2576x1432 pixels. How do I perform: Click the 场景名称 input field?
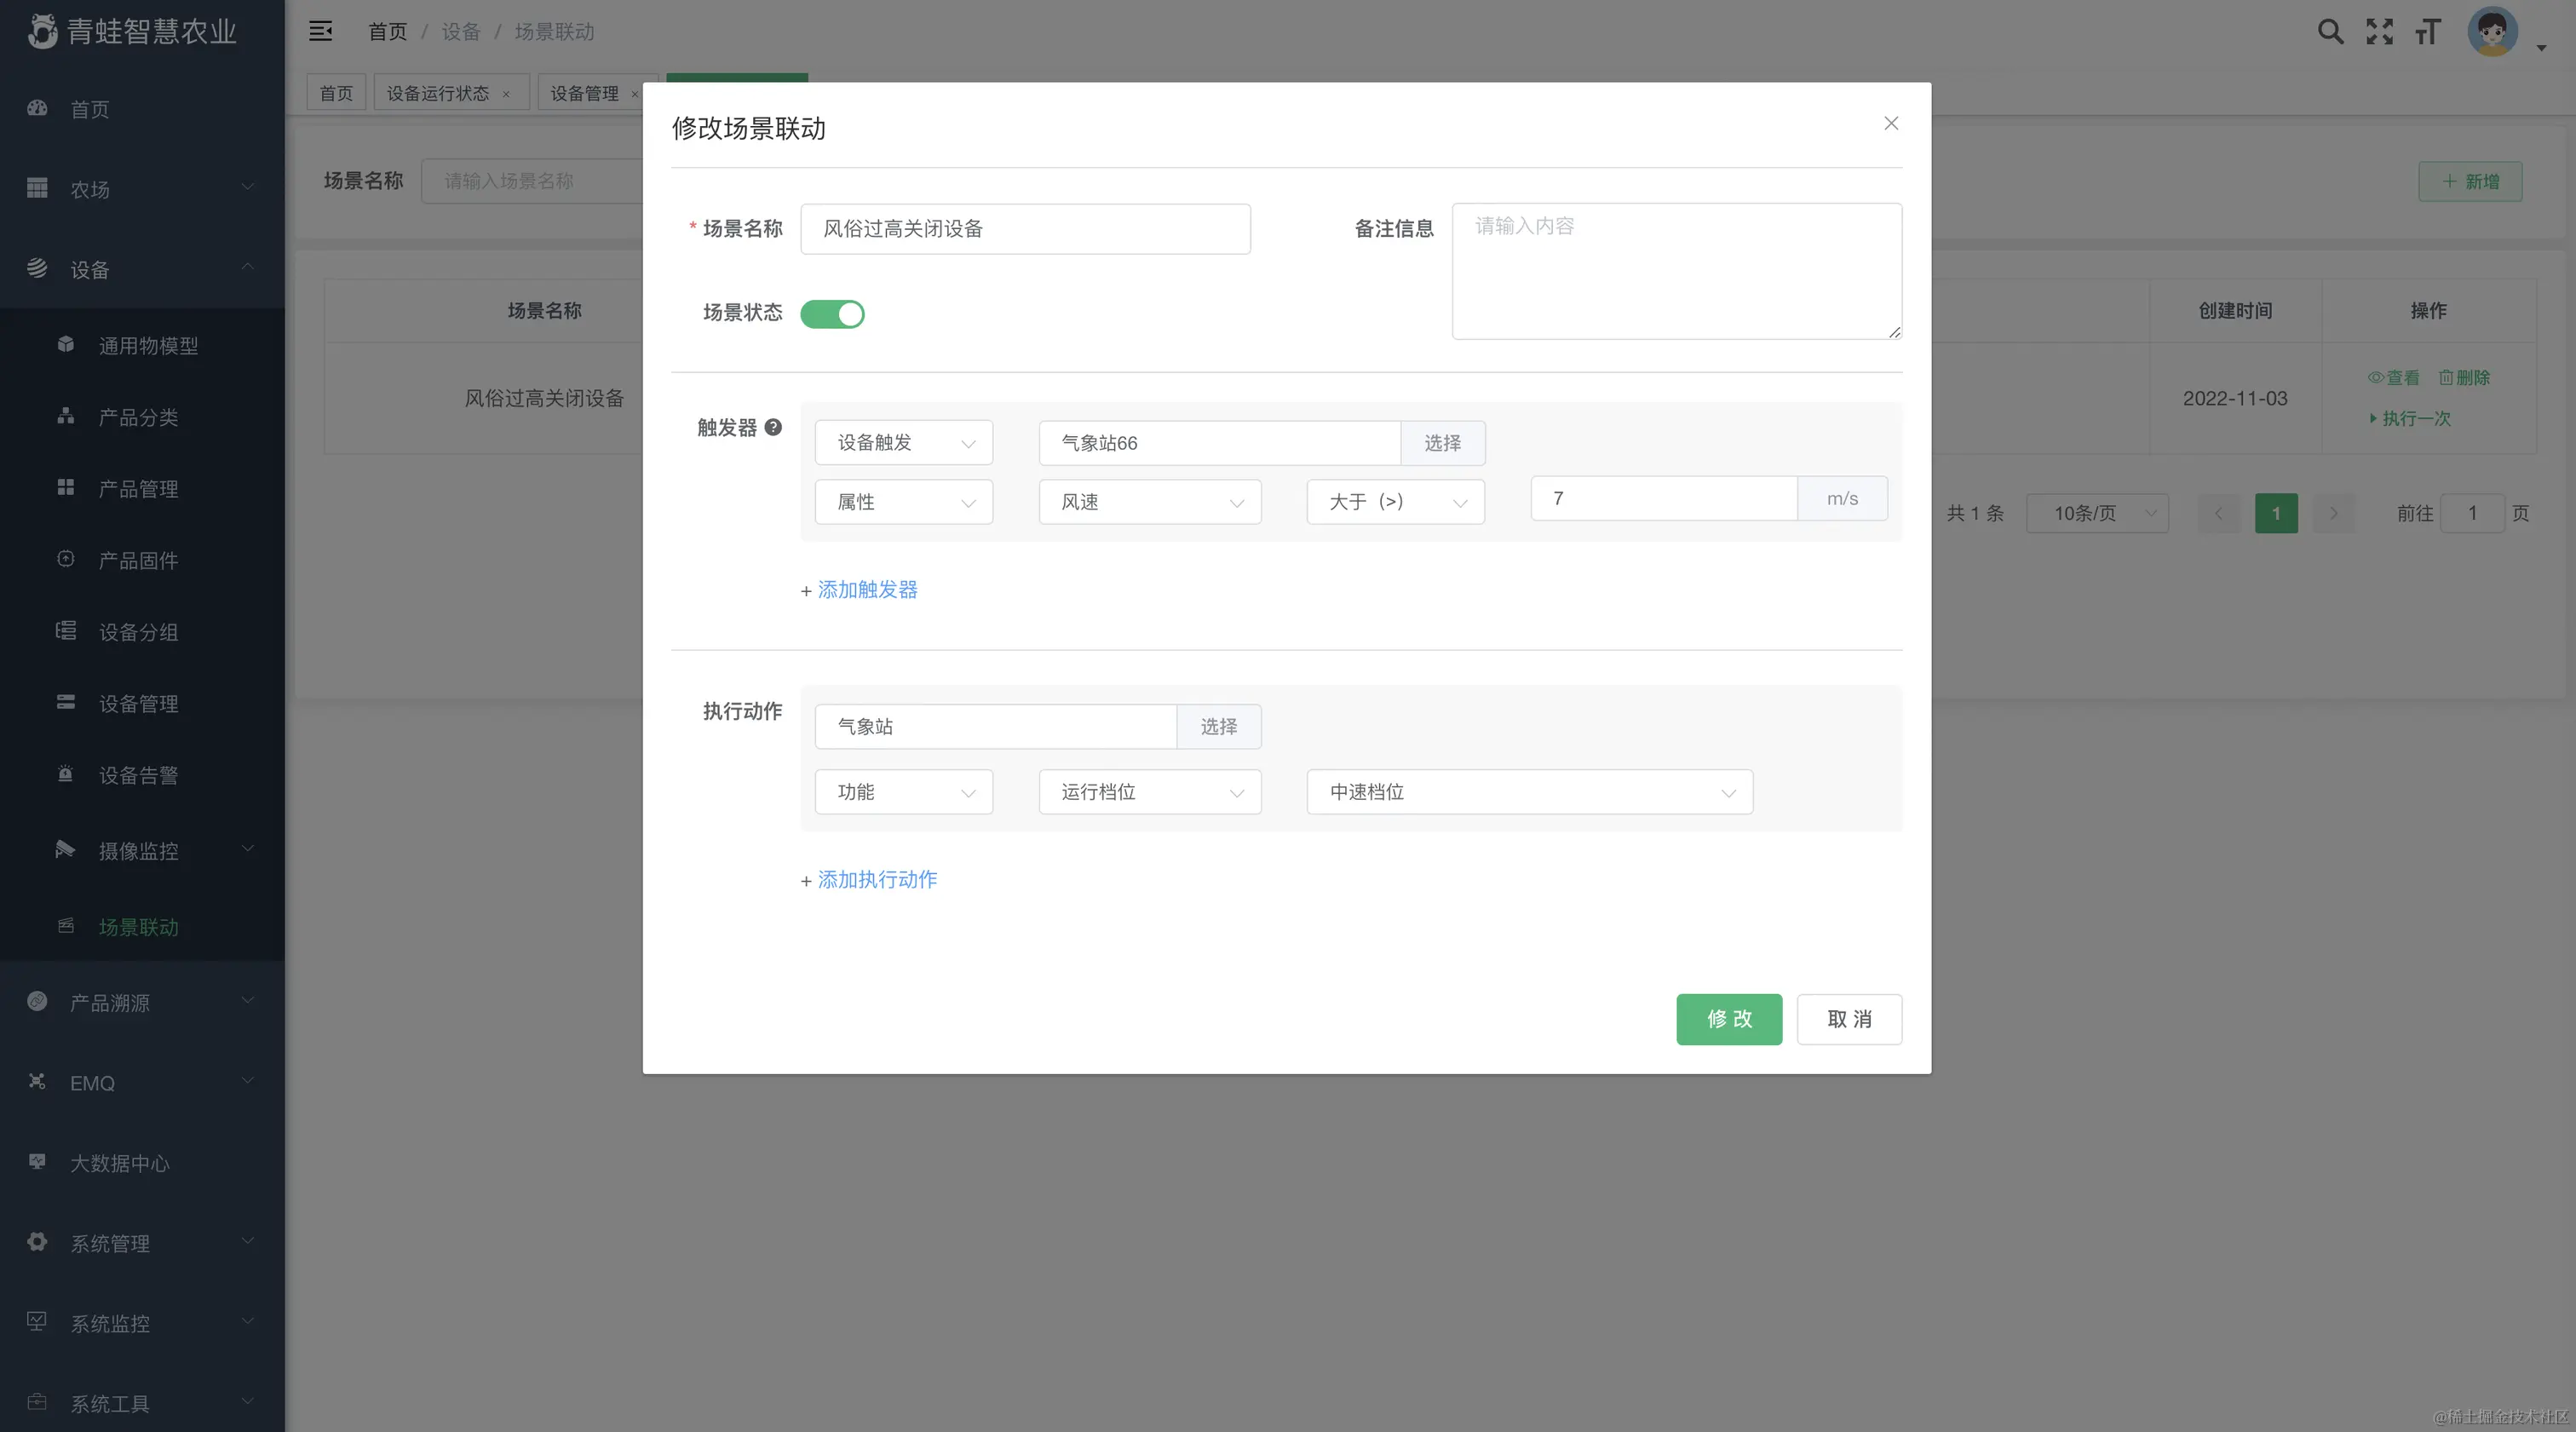pyautogui.click(x=1024, y=229)
